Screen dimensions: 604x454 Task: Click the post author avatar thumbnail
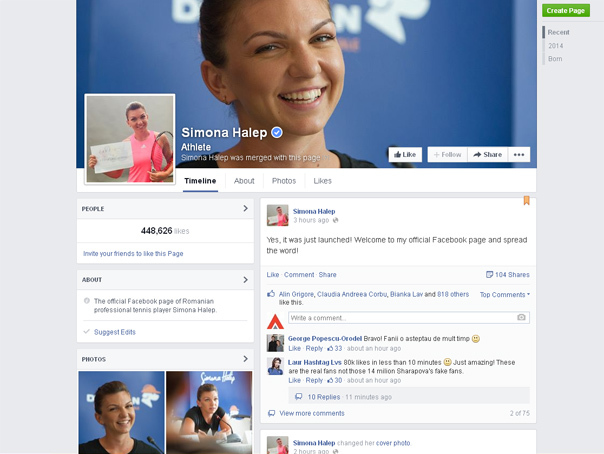click(x=277, y=215)
